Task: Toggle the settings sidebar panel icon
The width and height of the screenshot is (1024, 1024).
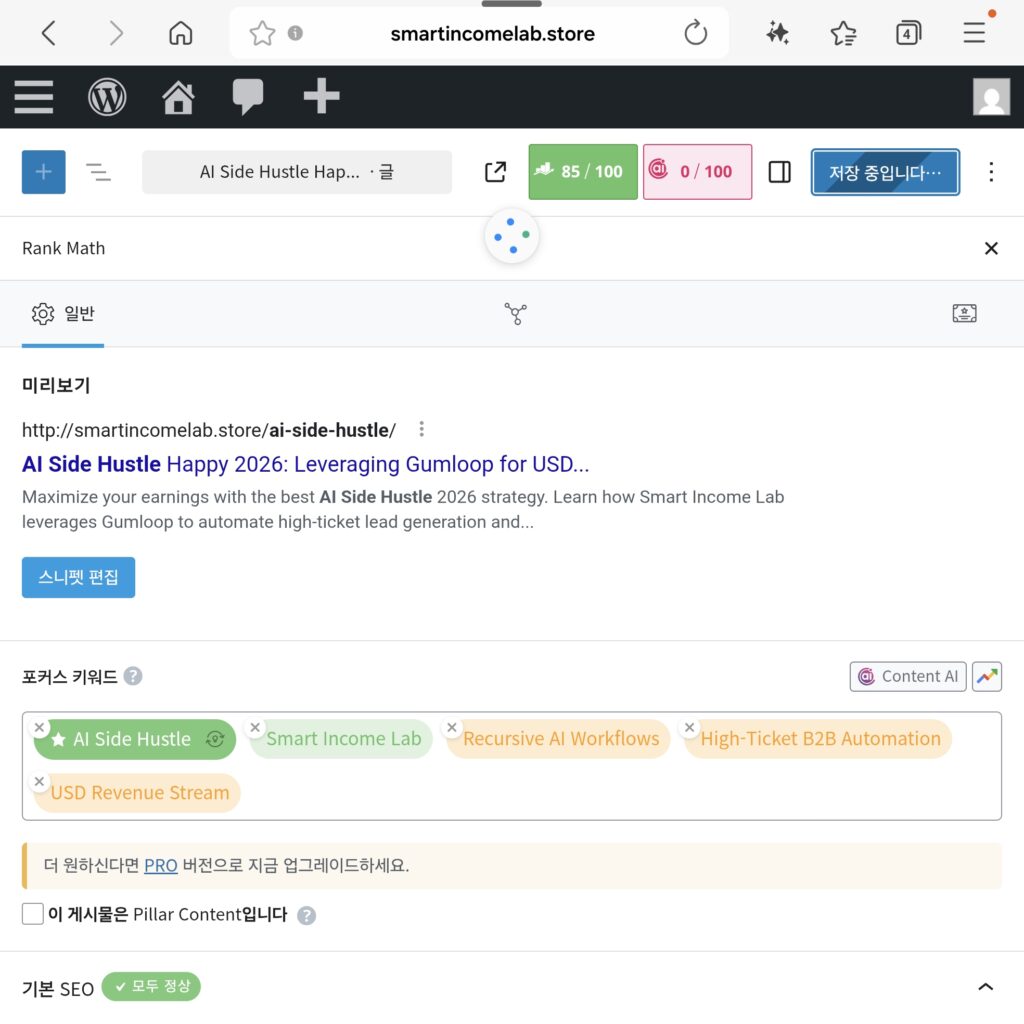Action: (779, 172)
